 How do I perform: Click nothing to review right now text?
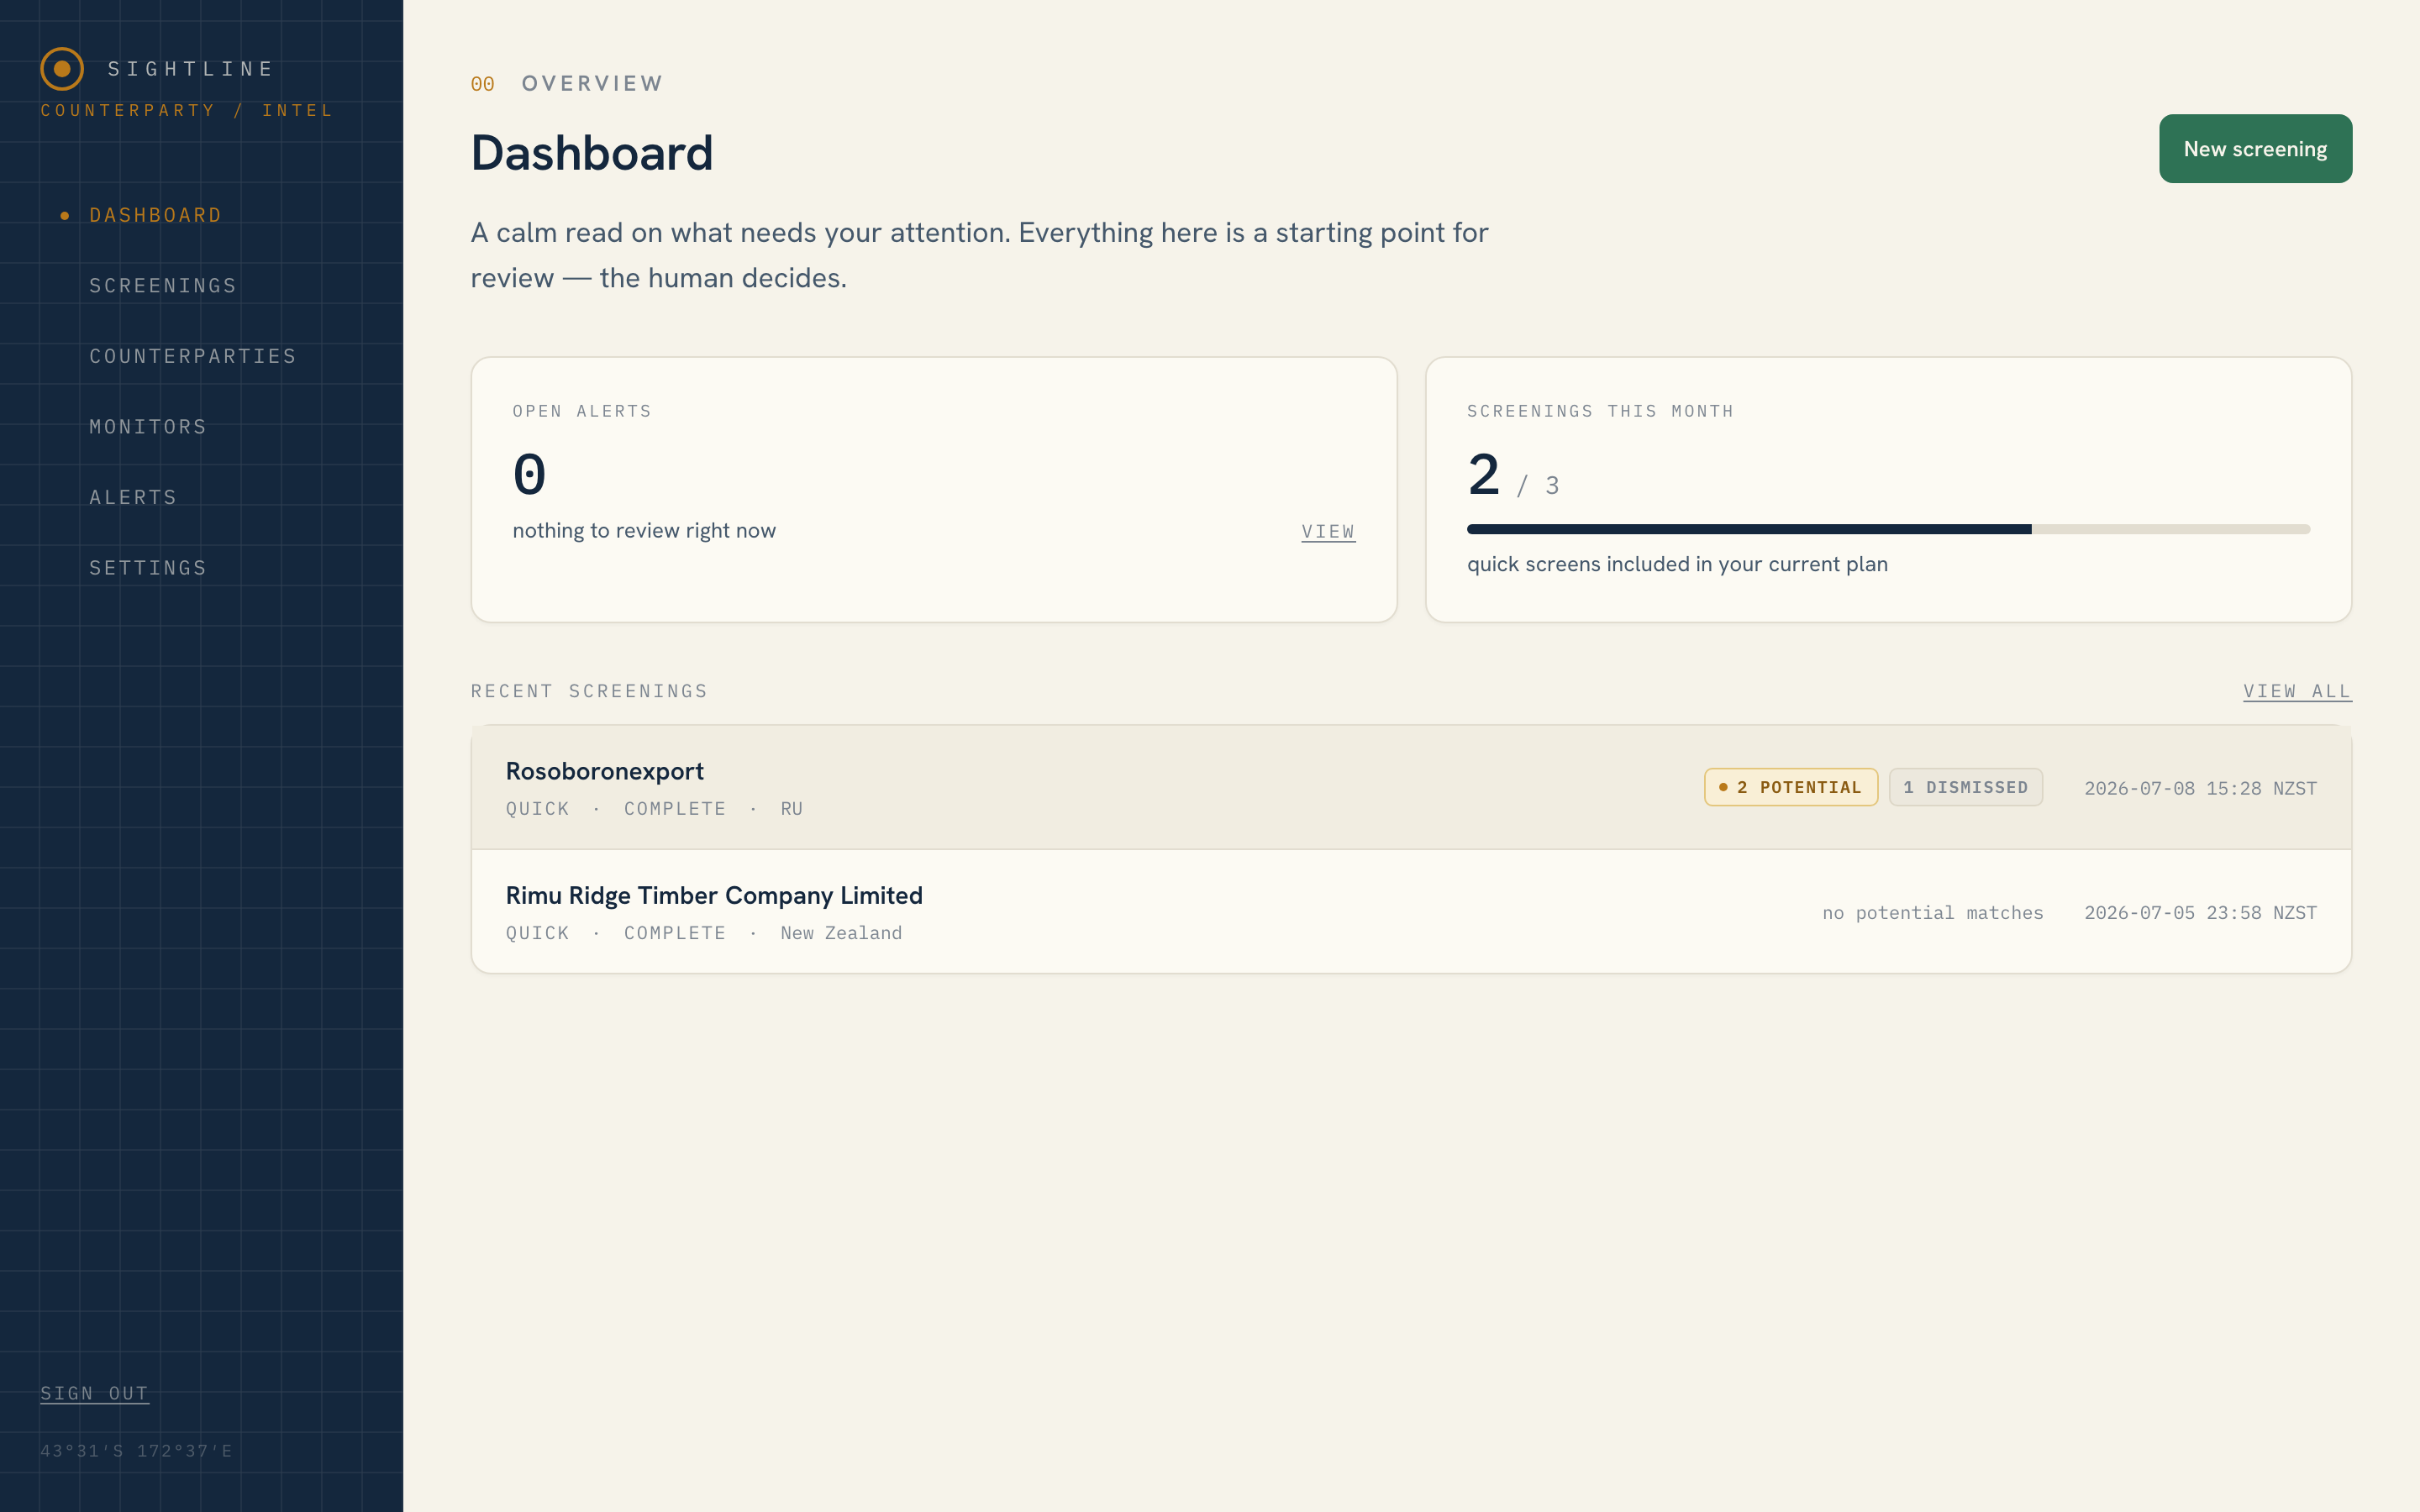click(644, 531)
